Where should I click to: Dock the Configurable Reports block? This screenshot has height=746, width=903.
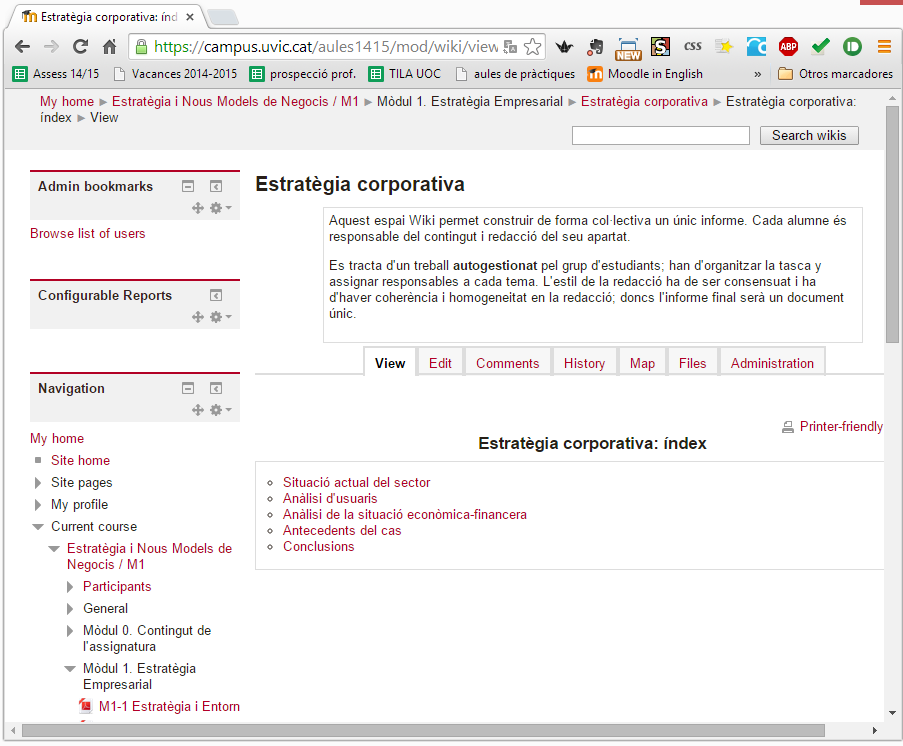click(x=214, y=295)
